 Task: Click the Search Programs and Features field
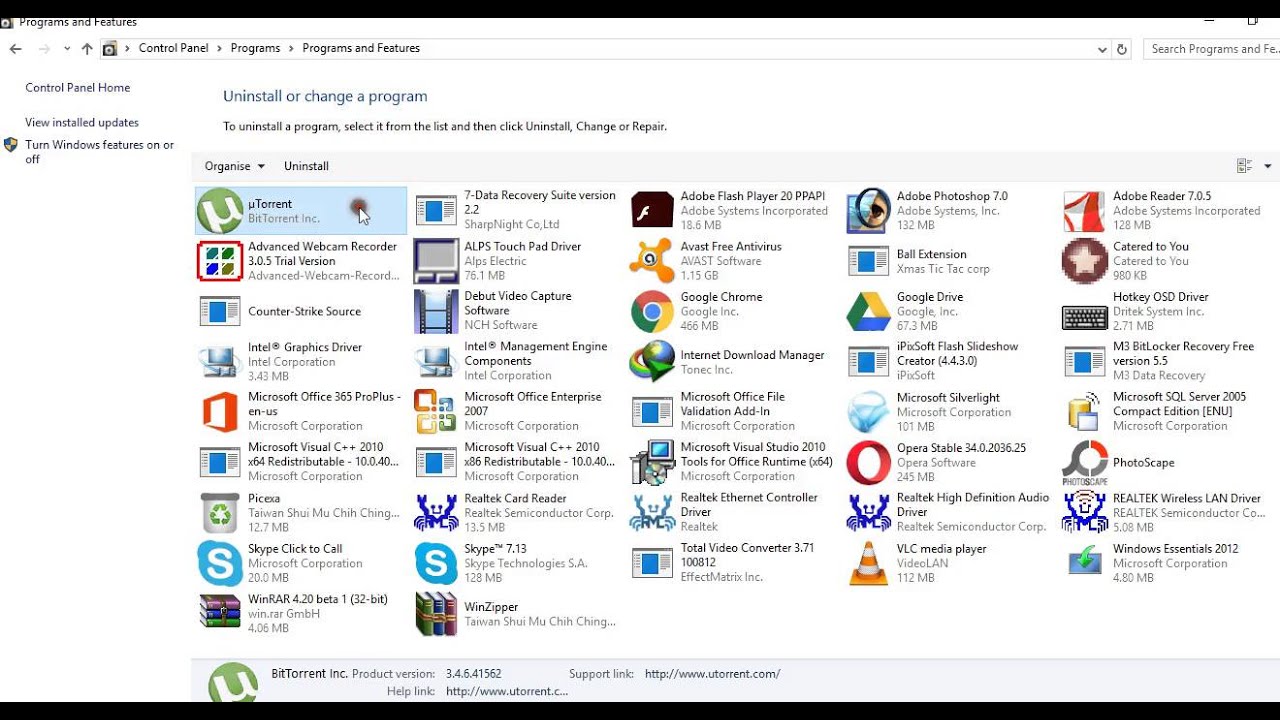click(1211, 49)
